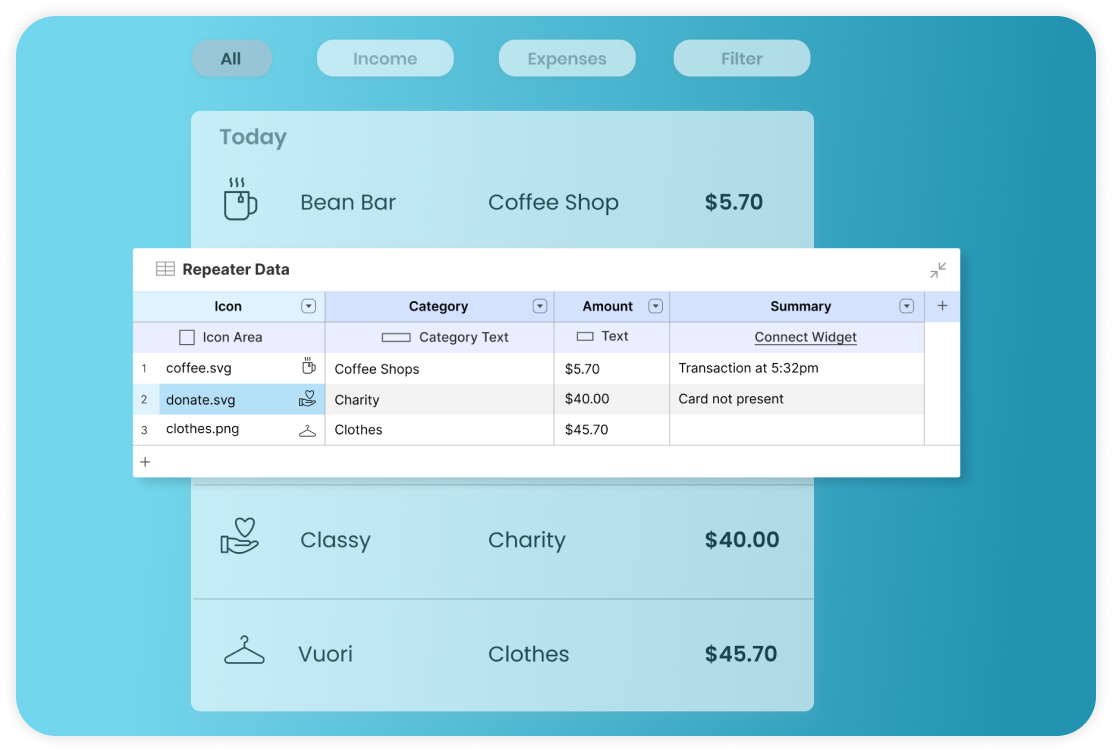Select the All tab
Viewport: 1112px width, 752px height.
coord(231,58)
